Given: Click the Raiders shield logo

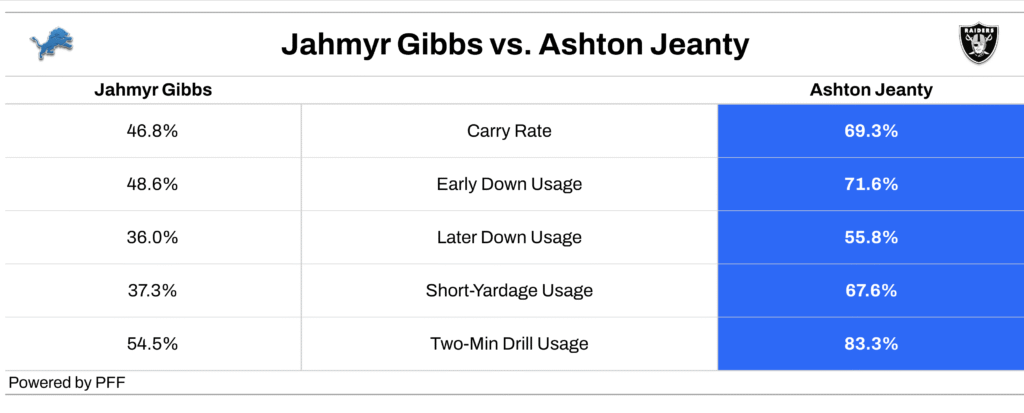Looking at the screenshot, I should coord(978,44).
